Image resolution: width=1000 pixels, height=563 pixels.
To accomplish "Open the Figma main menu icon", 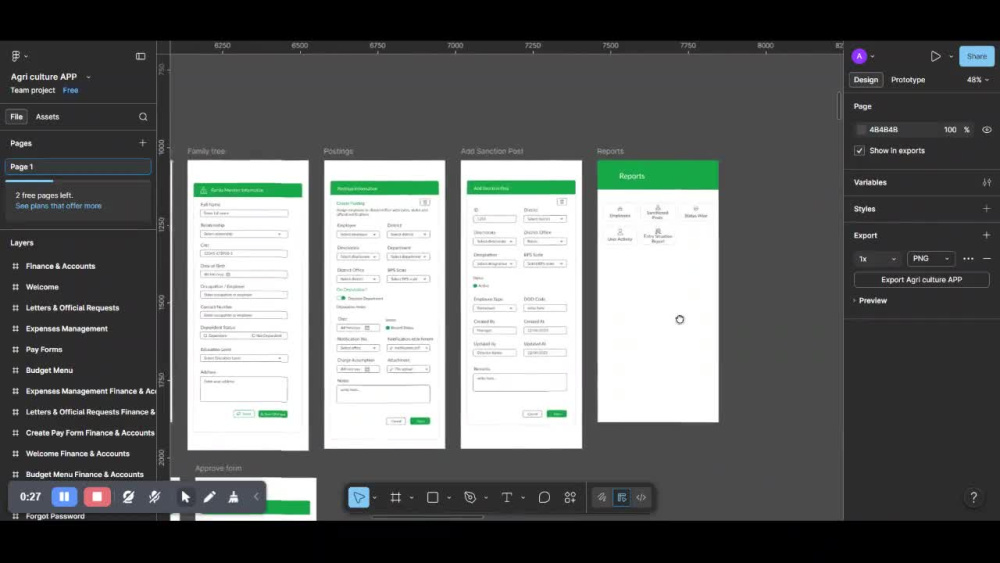I will point(16,56).
